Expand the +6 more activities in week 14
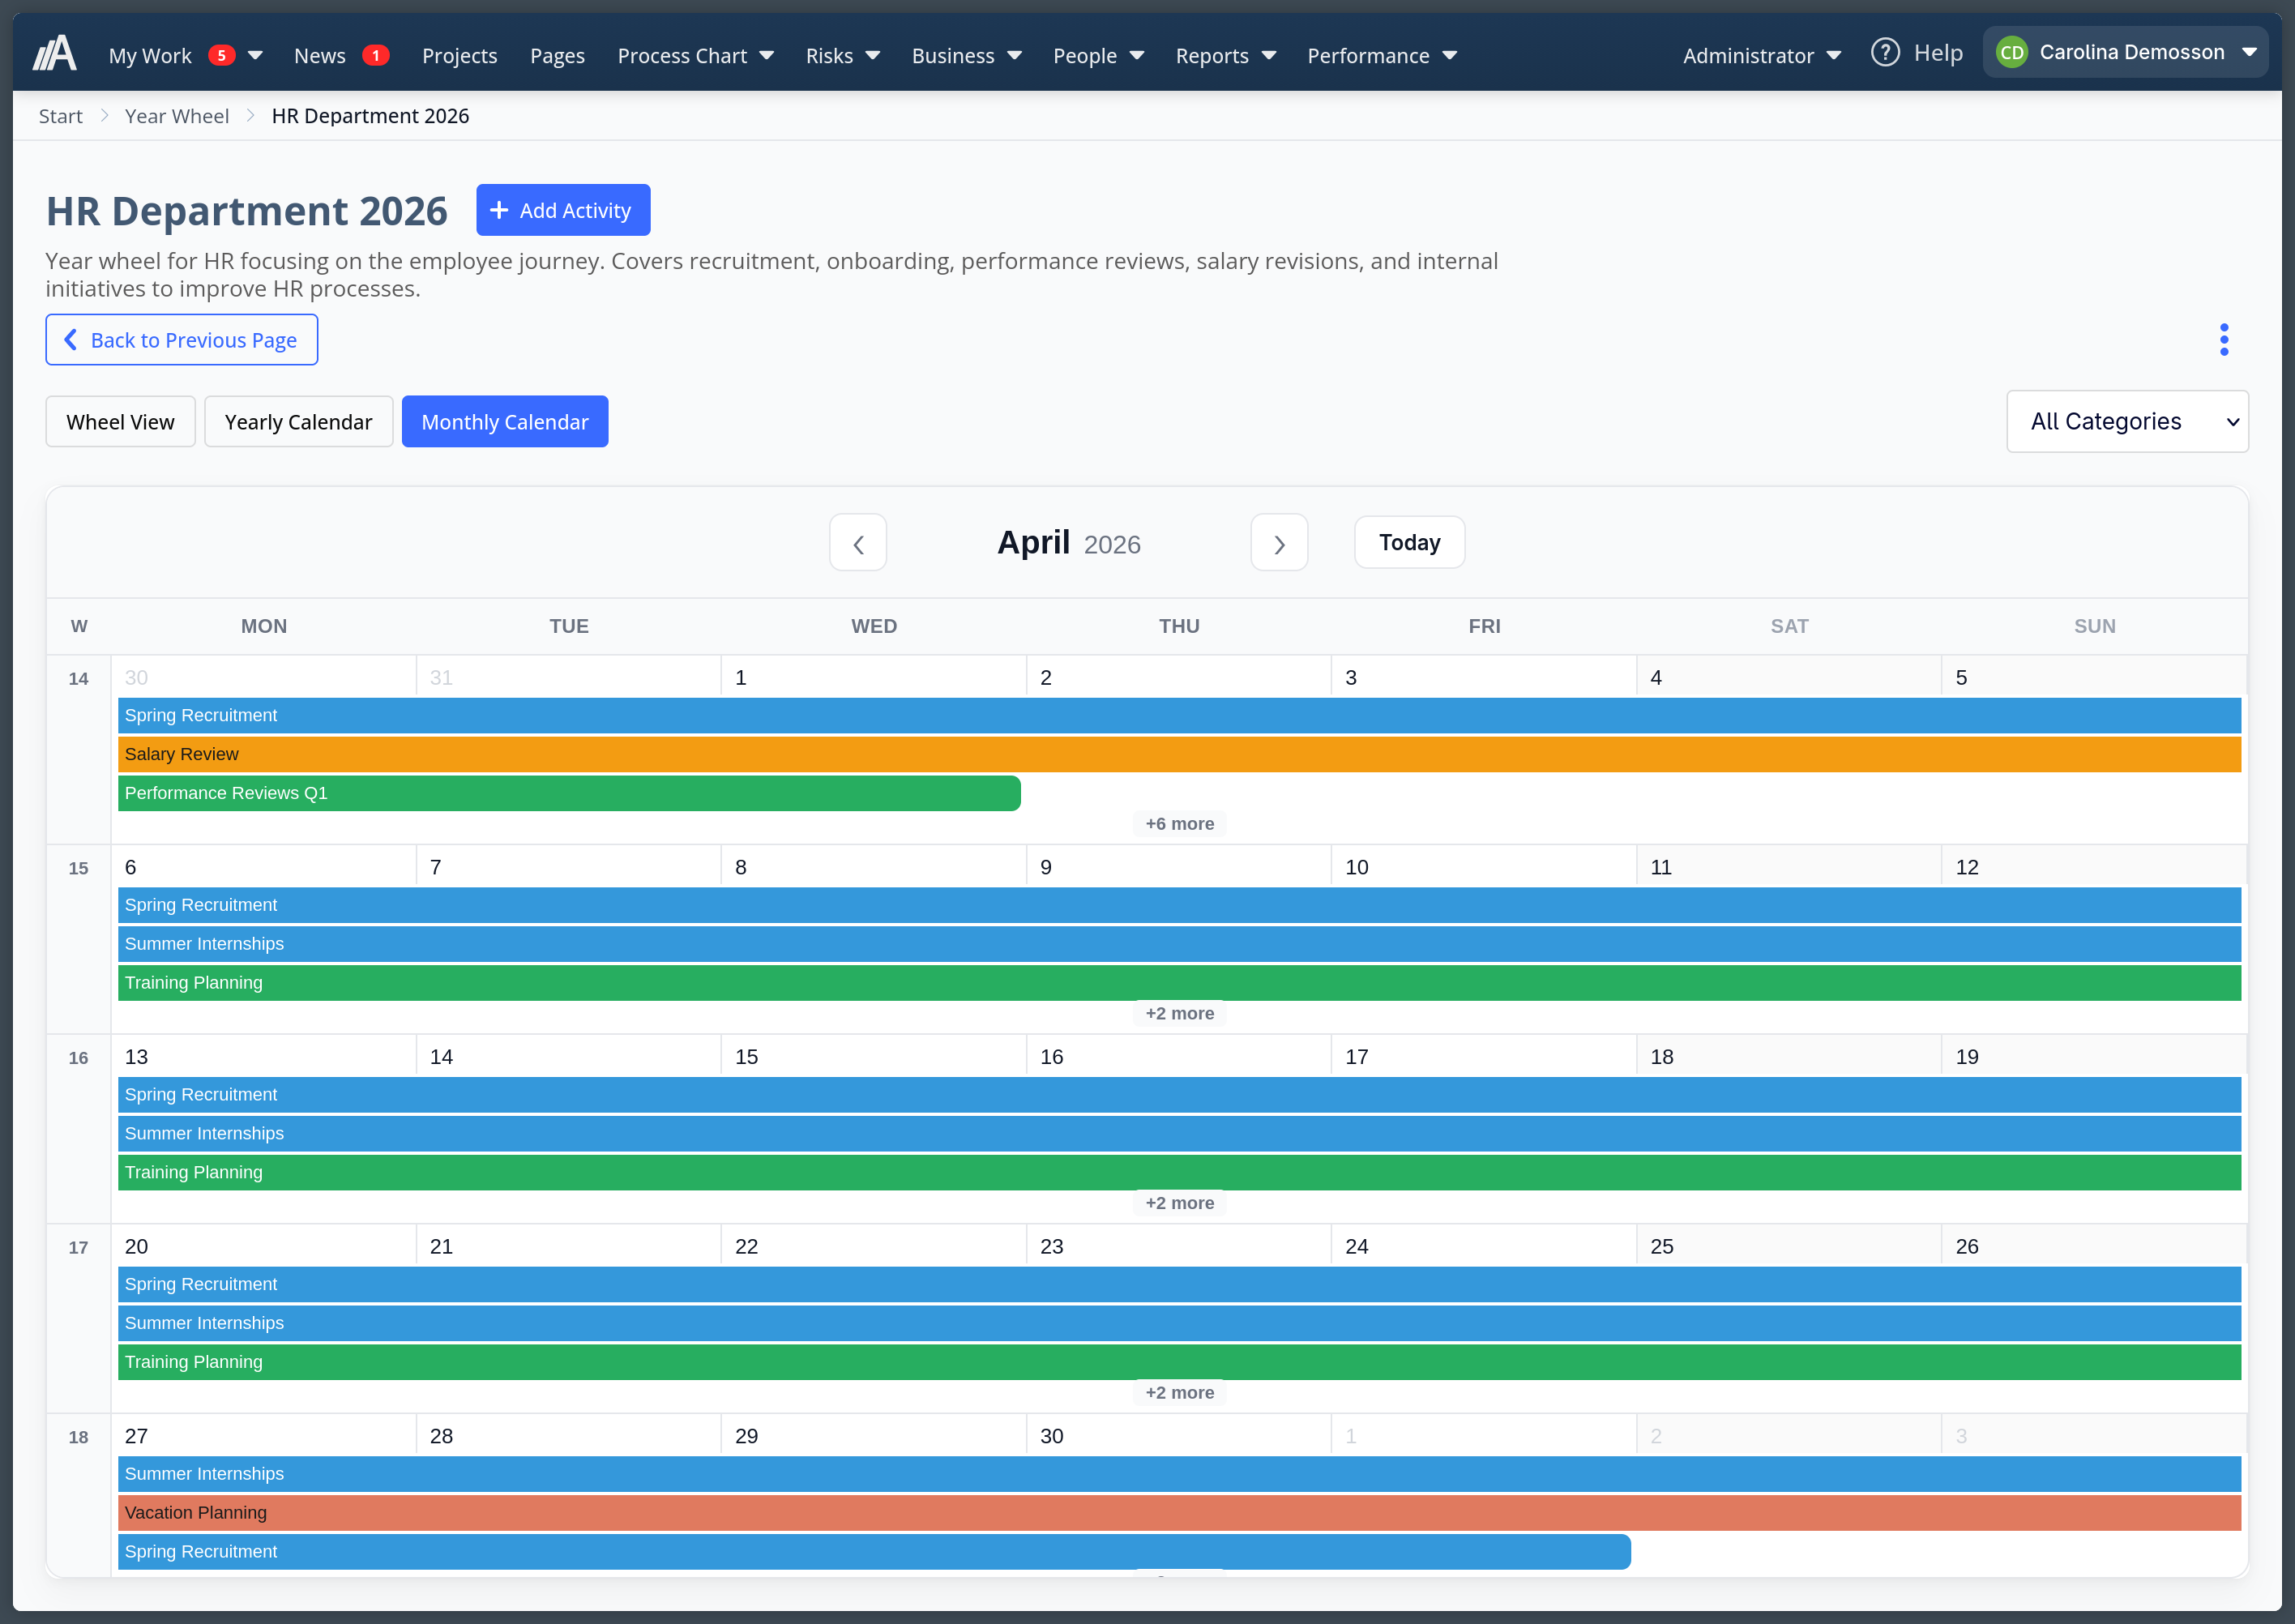The width and height of the screenshot is (2295, 1624). (x=1179, y=823)
